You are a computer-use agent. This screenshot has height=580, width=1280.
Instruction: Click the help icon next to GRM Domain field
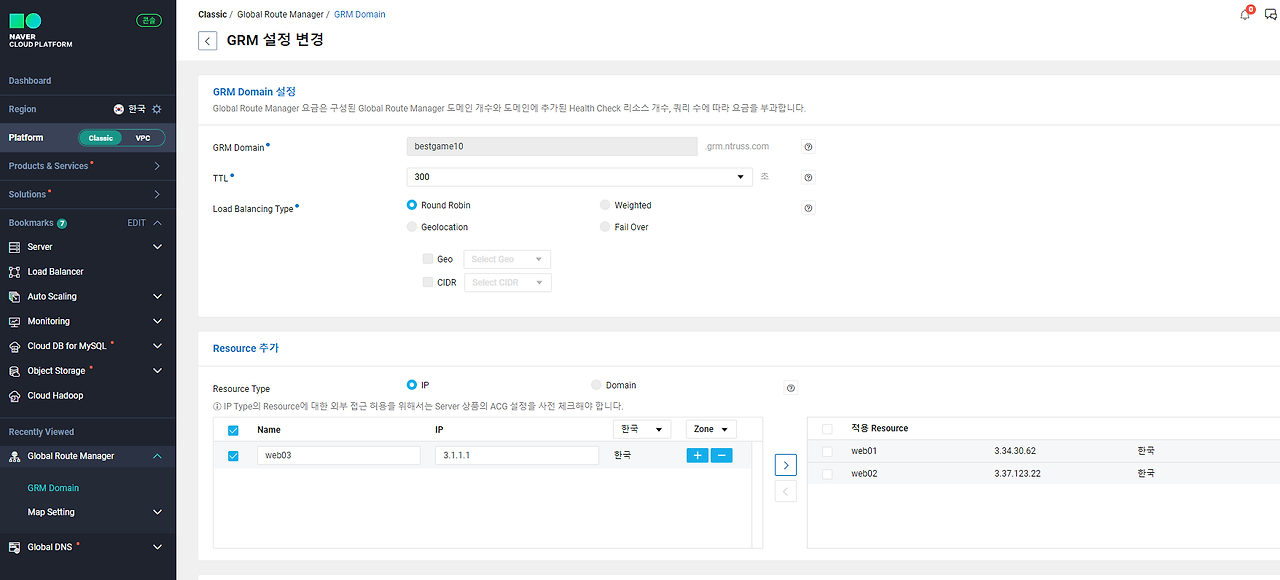pos(808,146)
